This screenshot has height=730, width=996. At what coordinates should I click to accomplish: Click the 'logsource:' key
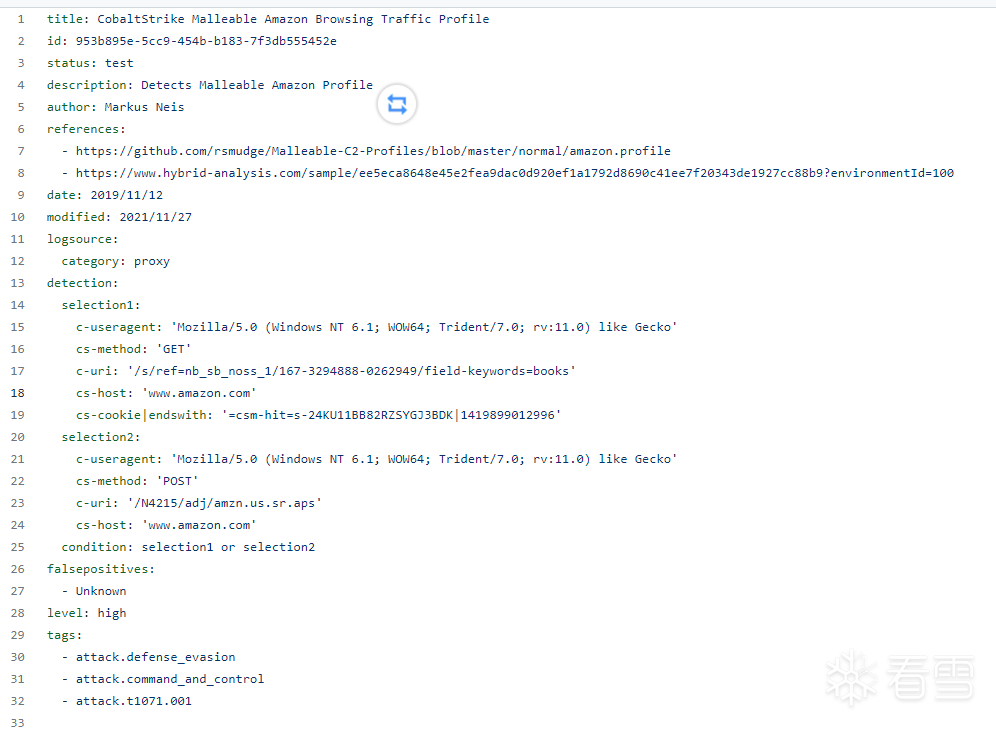tap(82, 240)
